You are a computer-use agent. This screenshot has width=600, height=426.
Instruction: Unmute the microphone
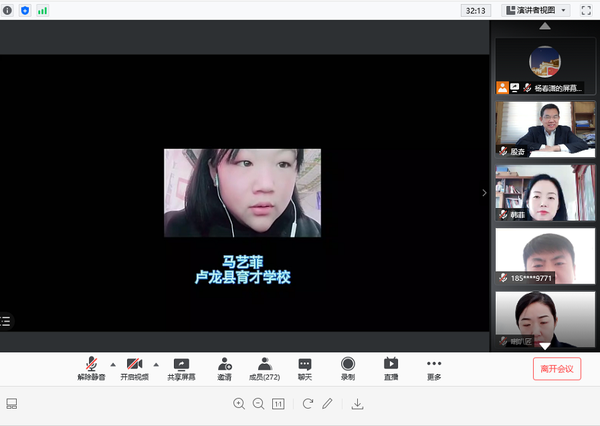91,369
